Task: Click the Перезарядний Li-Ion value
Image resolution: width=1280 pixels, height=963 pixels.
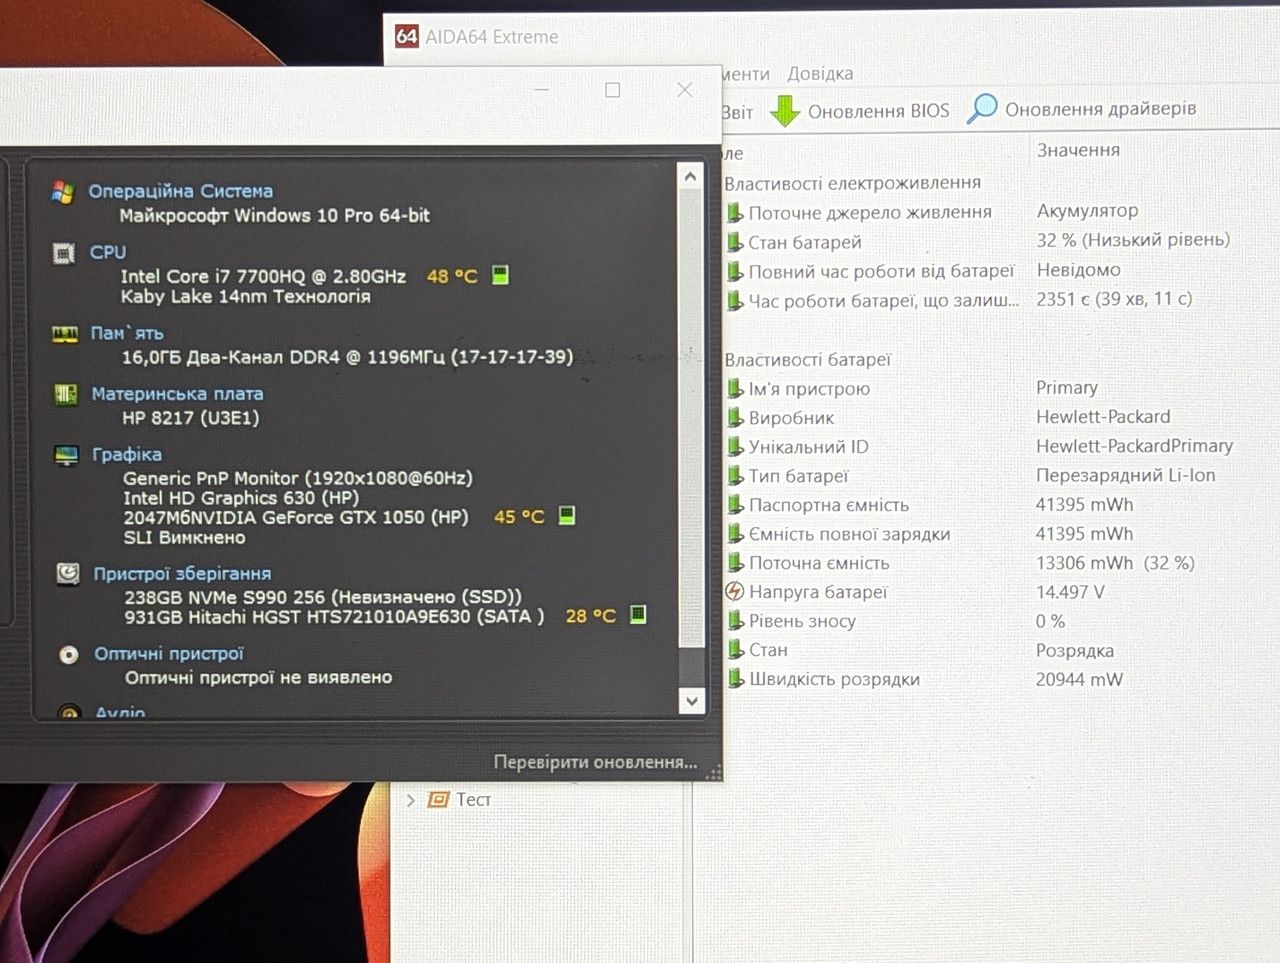Action: click(x=1126, y=476)
